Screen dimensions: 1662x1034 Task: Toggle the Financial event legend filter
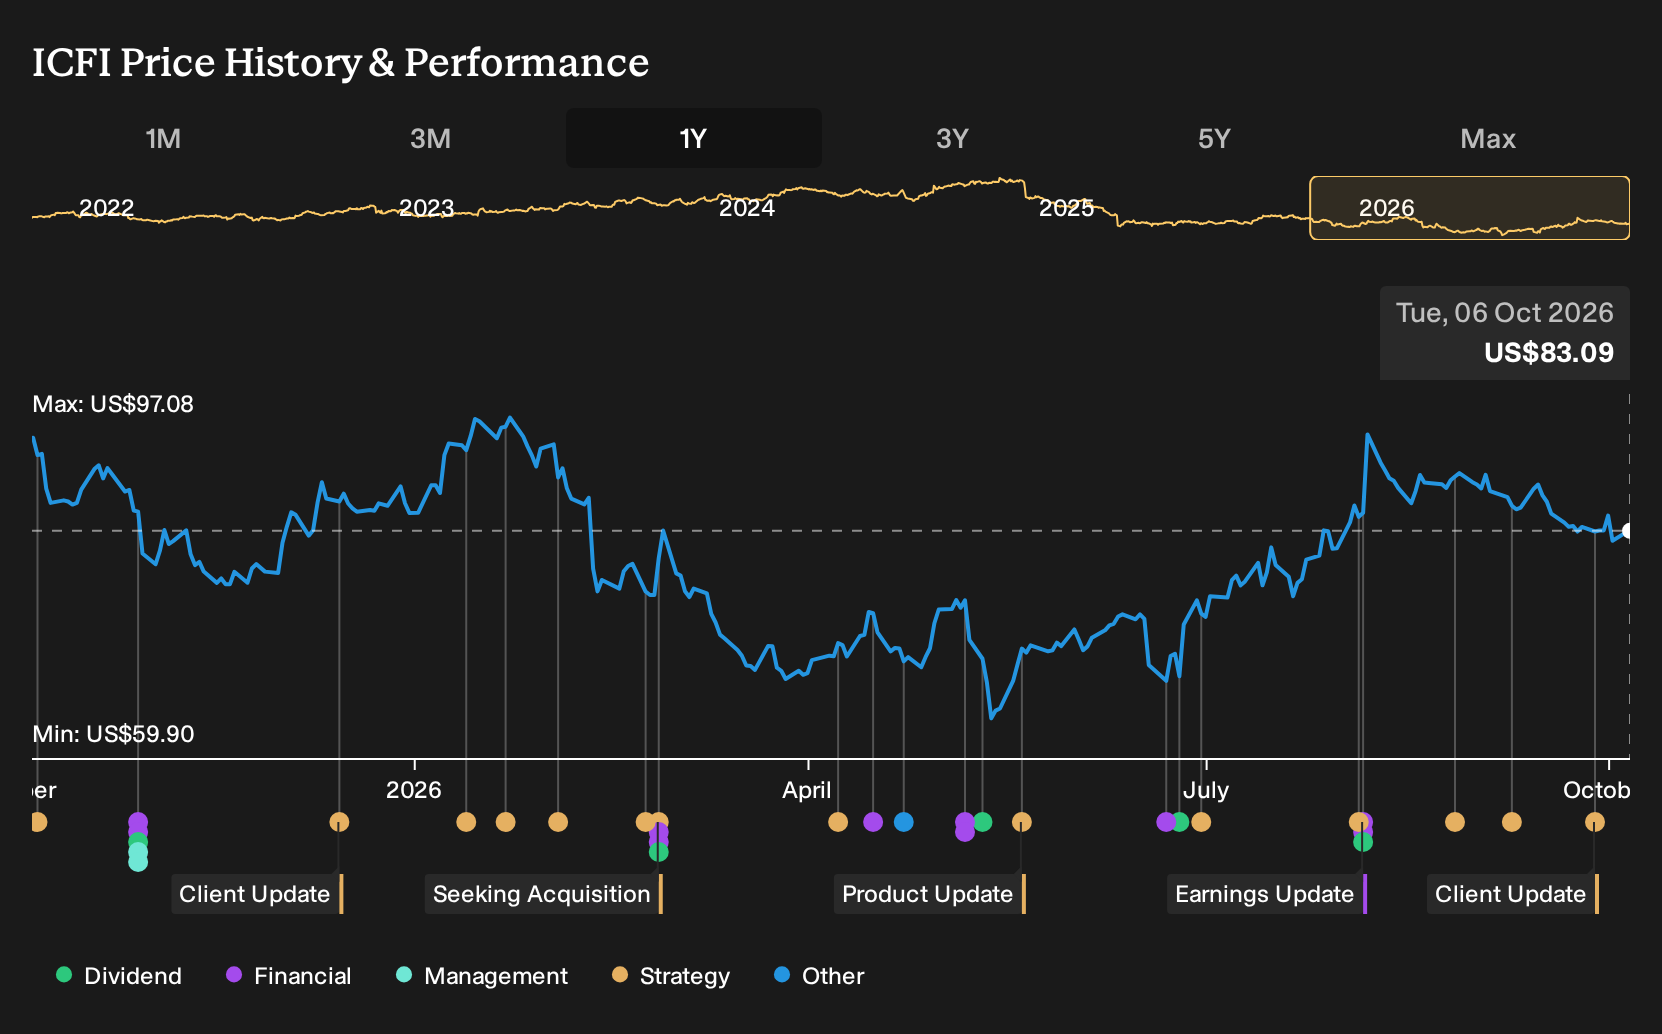pyautogui.click(x=289, y=976)
